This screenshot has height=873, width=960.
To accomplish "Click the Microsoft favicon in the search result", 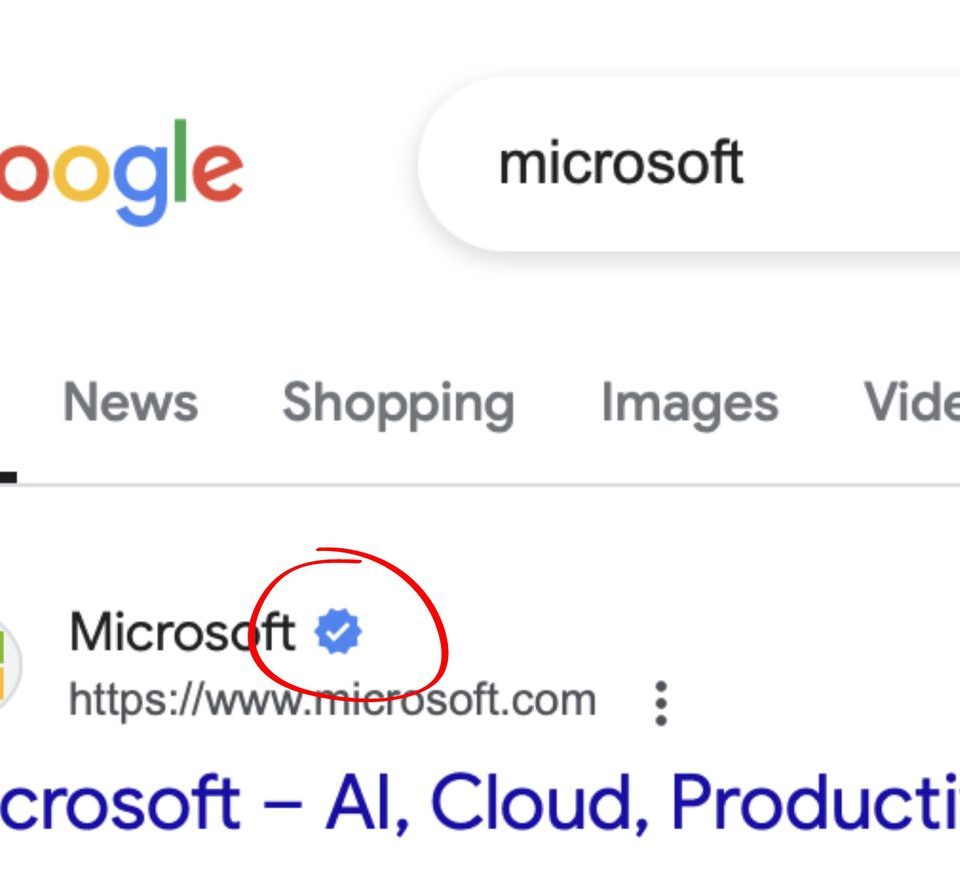I will [x=8, y=665].
